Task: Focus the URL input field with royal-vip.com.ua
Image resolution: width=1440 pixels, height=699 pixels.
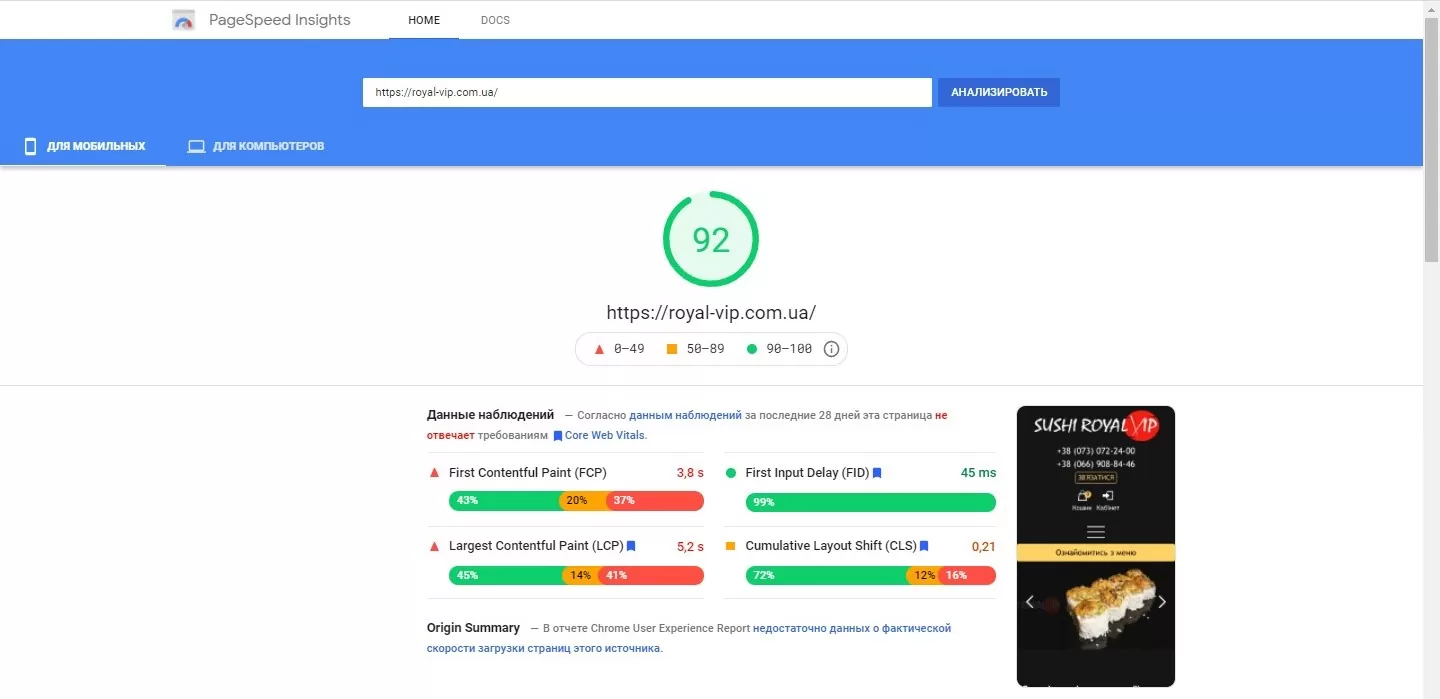Action: [x=647, y=92]
